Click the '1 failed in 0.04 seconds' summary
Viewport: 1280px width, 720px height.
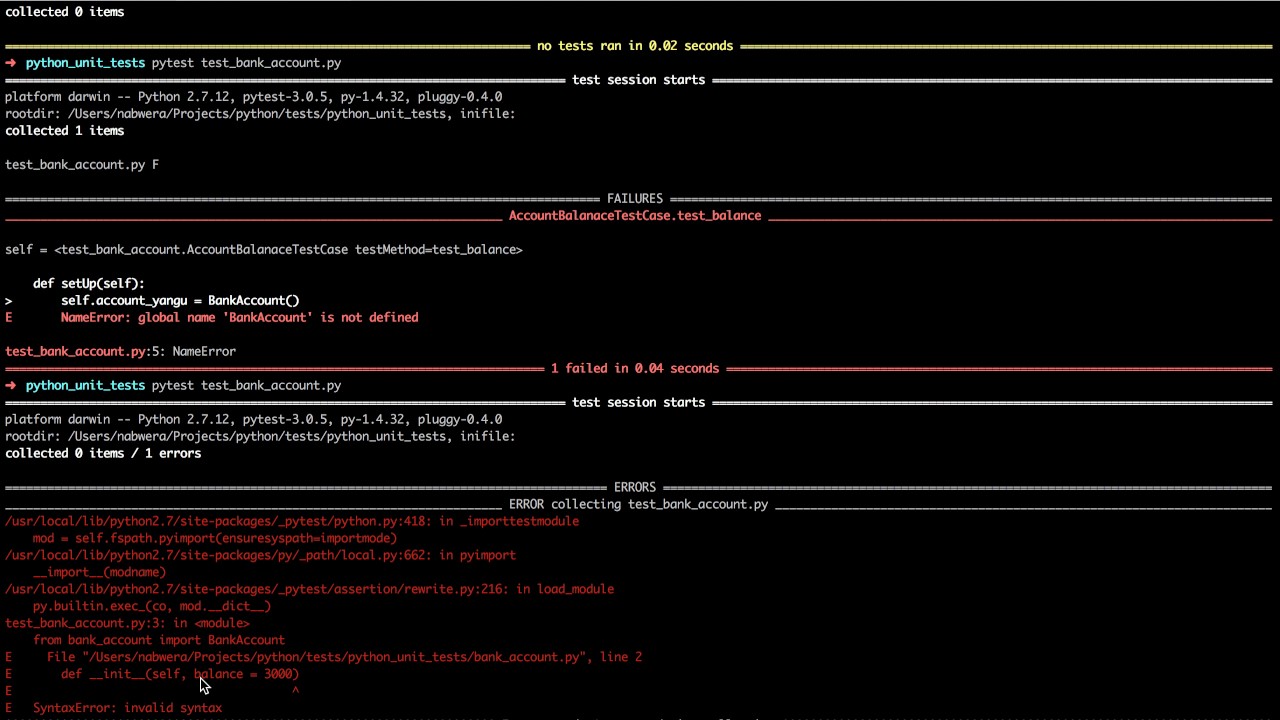pyautogui.click(x=634, y=369)
